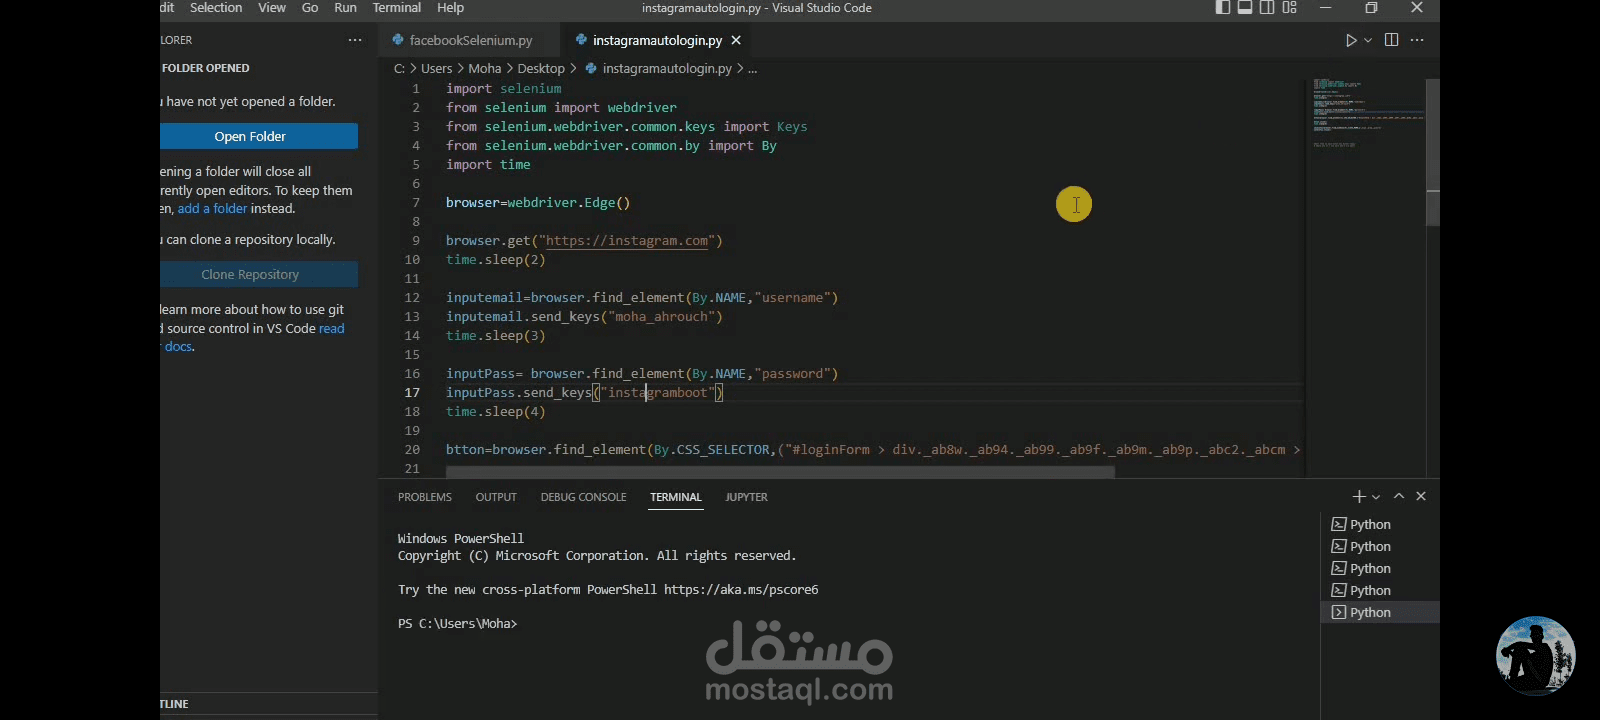Restore down the Visual Studio Code window

pos(1371,8)
